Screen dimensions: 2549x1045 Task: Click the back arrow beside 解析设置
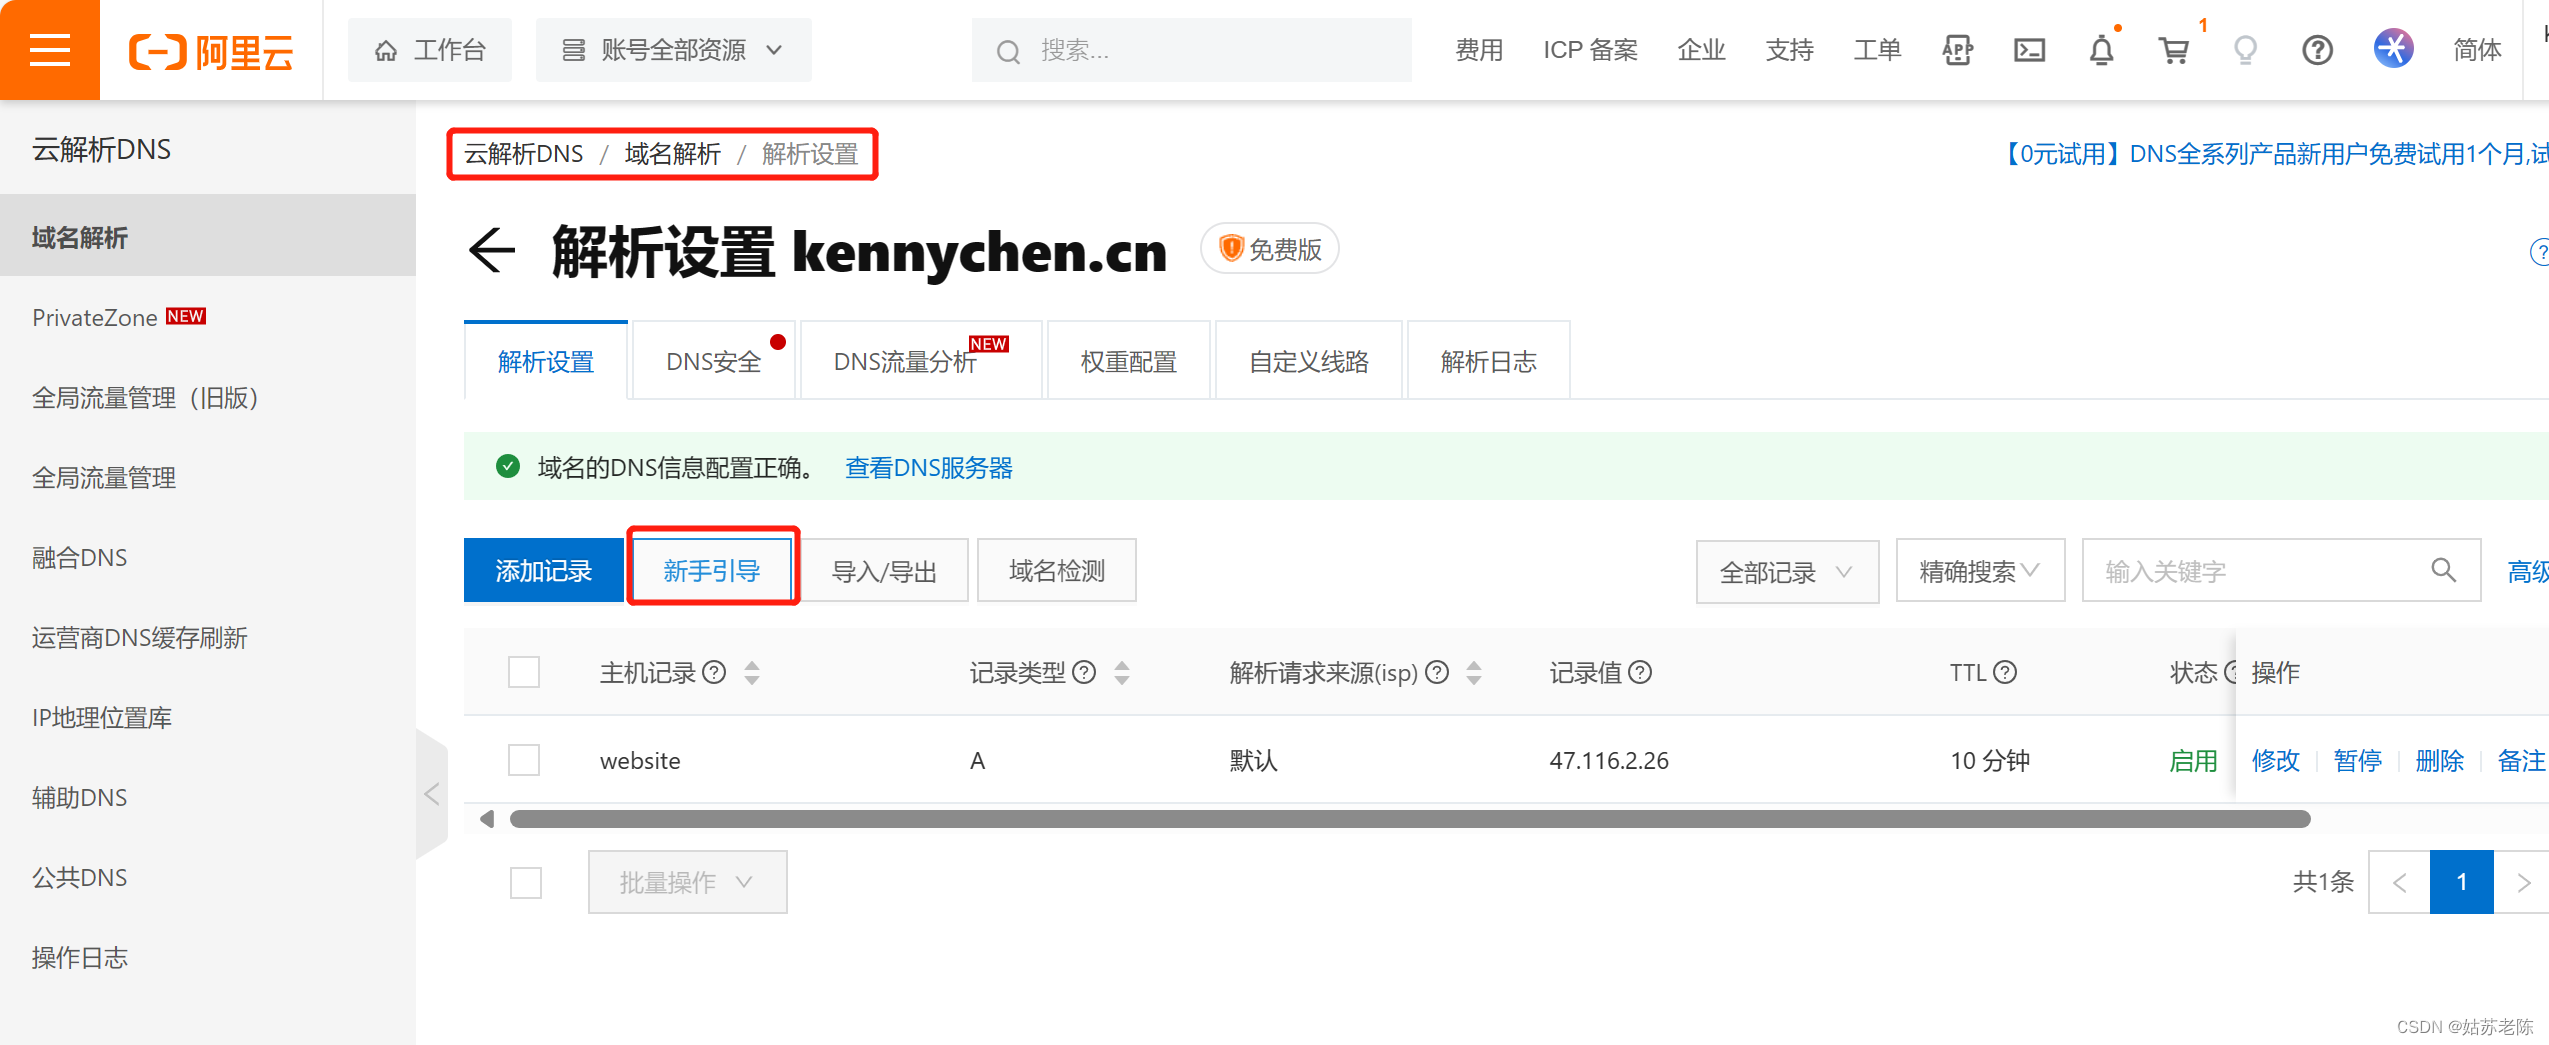click(491, 250)
